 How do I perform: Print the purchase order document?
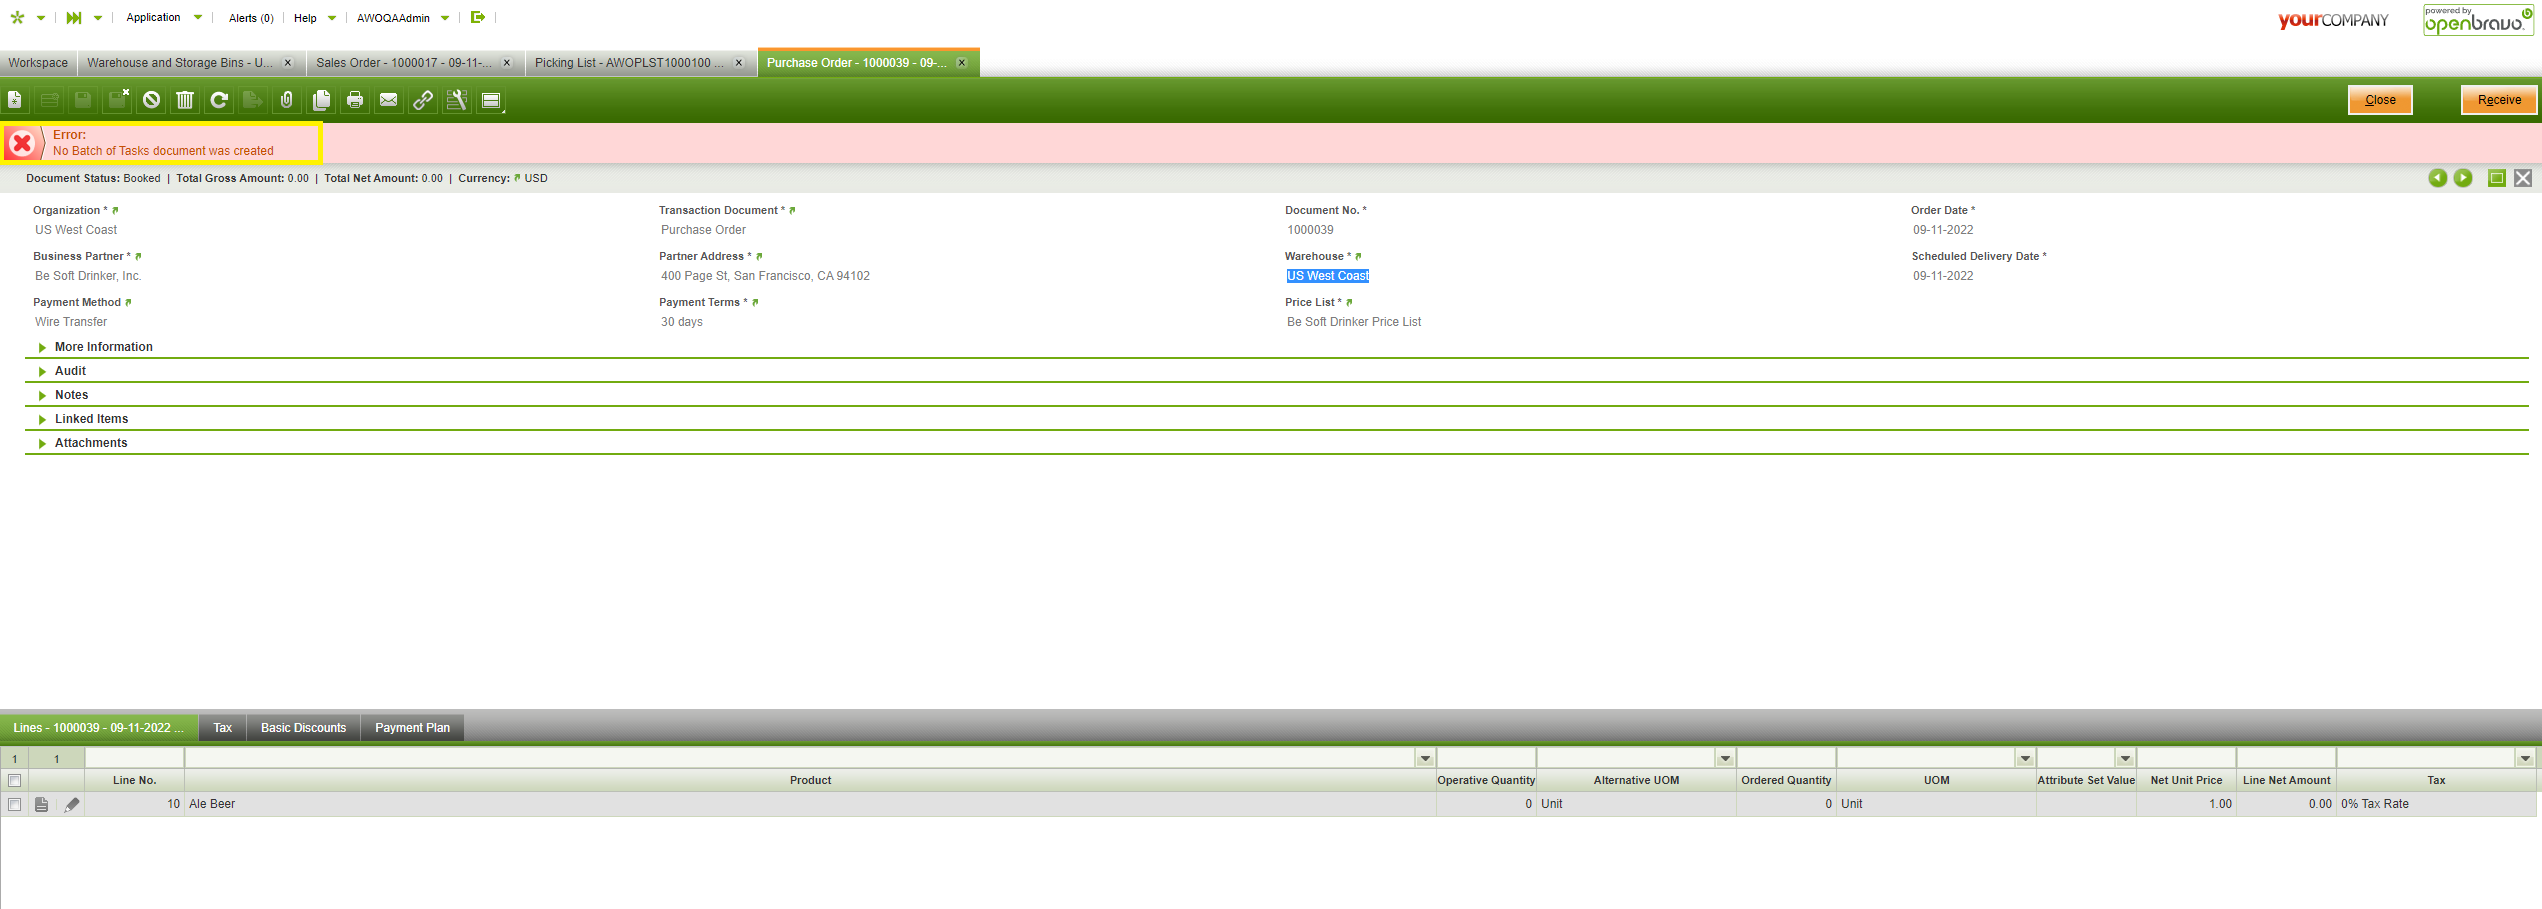pyautogui.click(x=355, y=100)
